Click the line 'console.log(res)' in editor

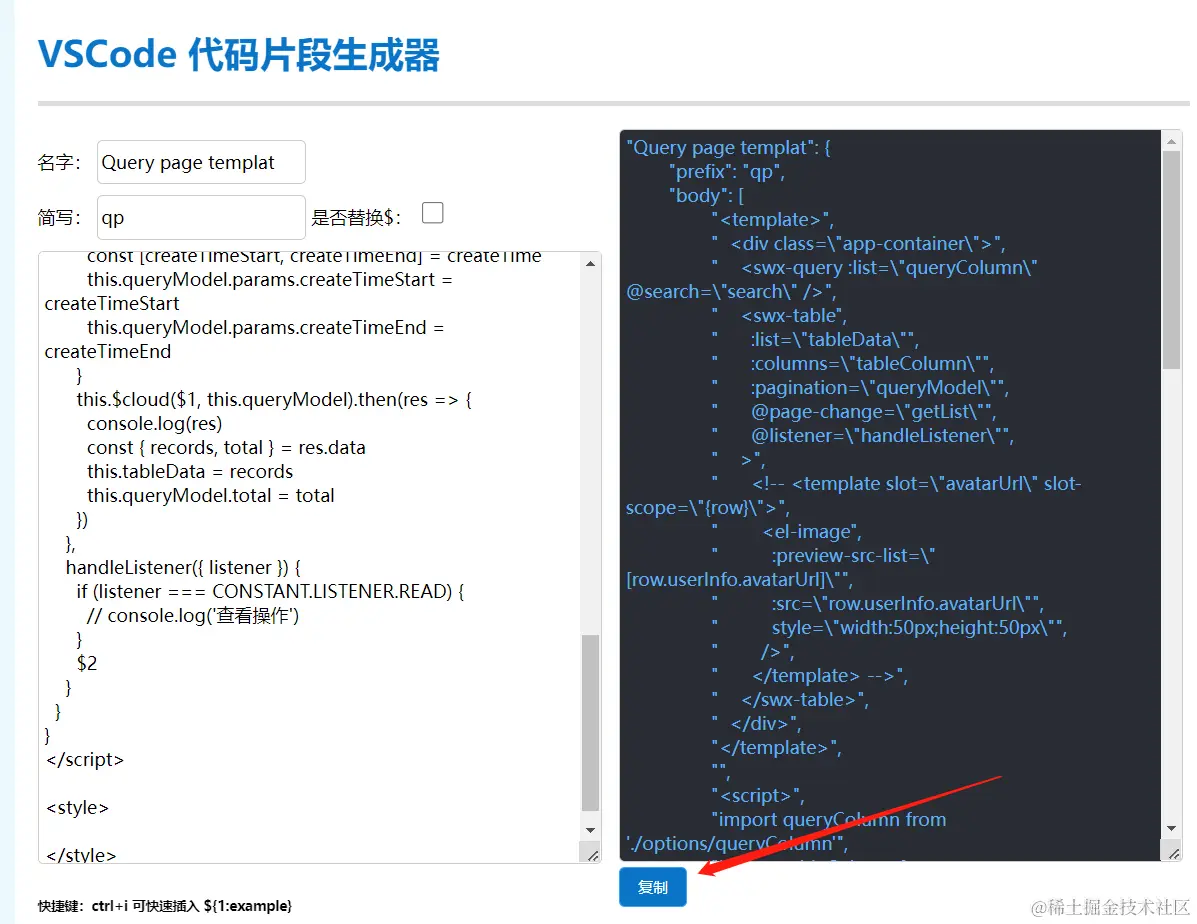(154, 423)
